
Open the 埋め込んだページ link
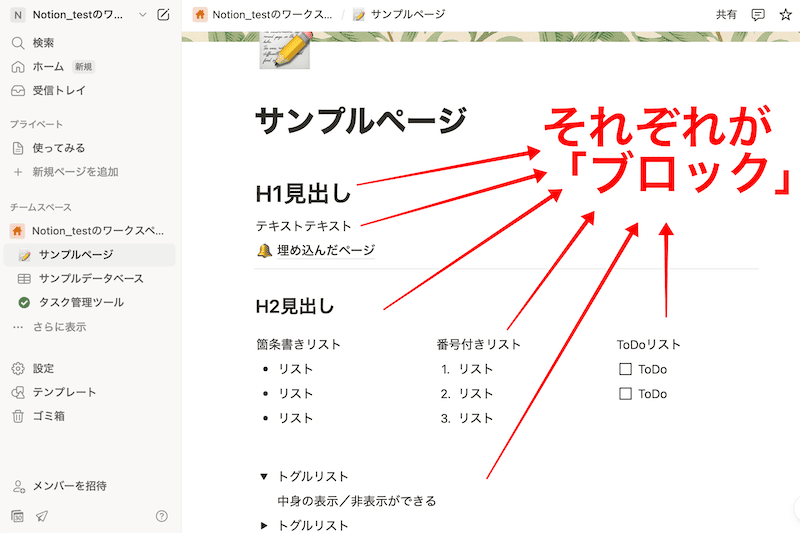click(325, 251)
